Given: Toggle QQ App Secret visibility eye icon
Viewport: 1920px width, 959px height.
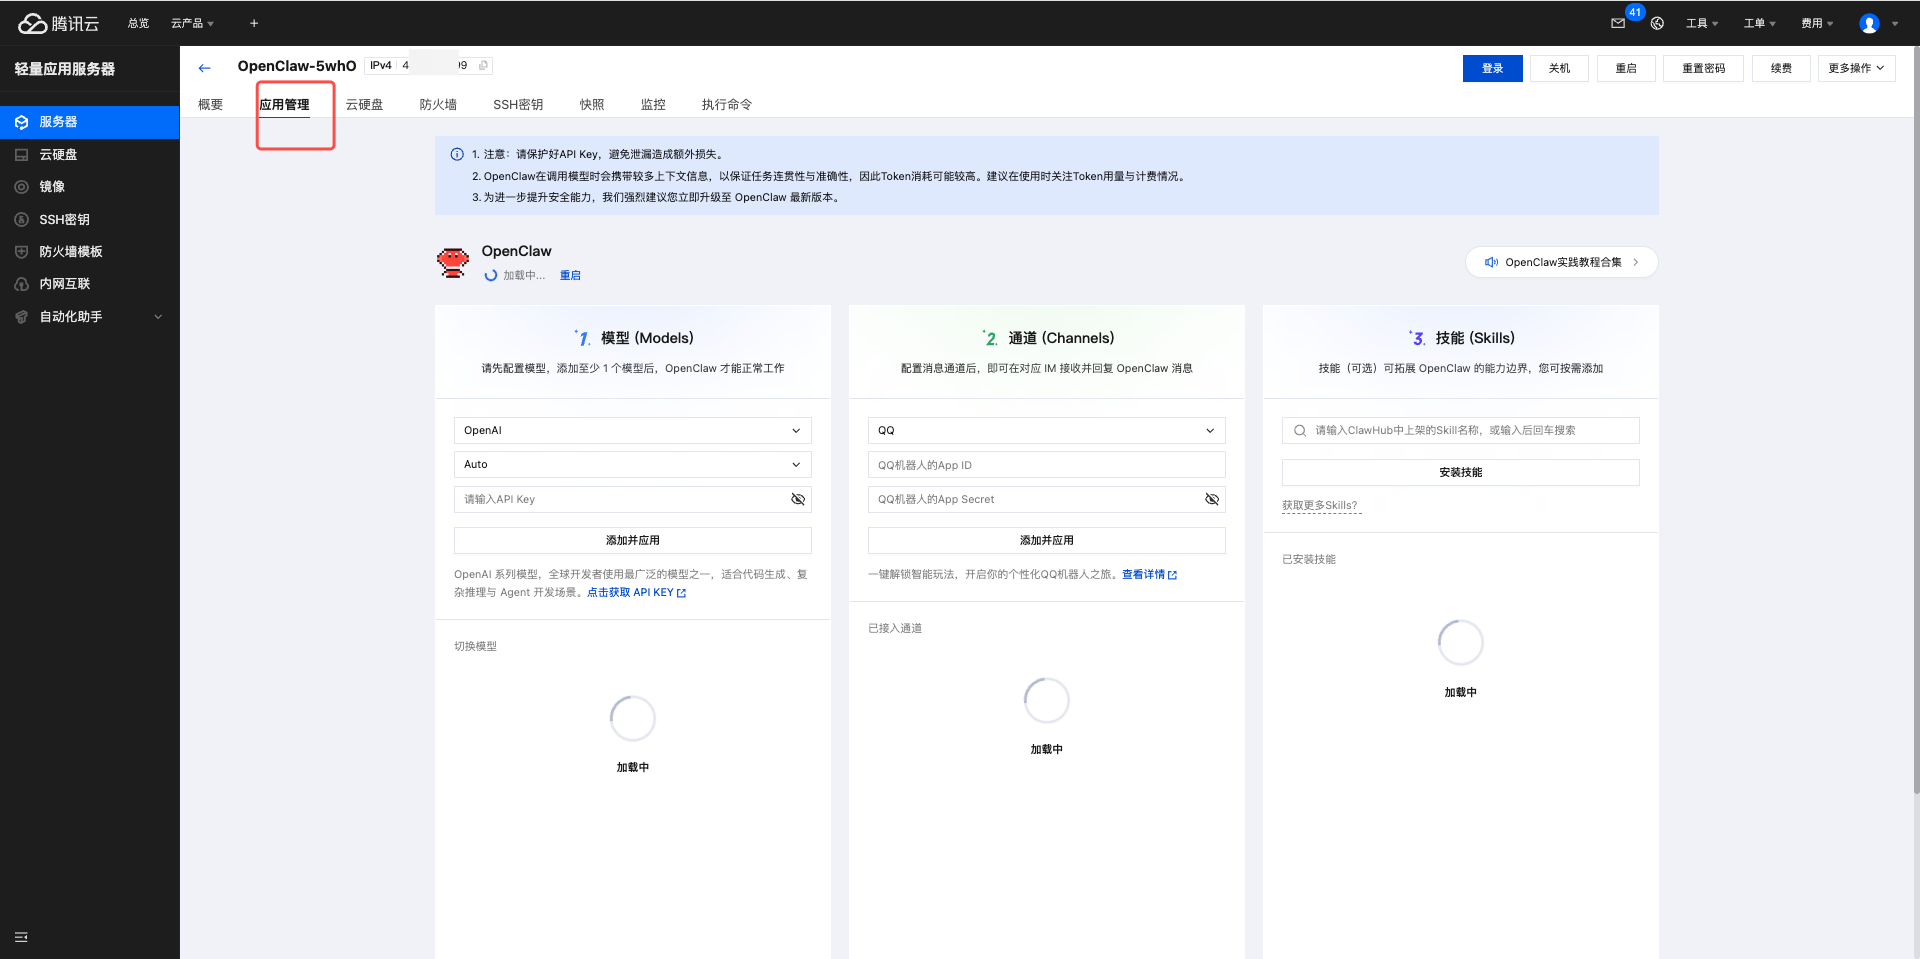Looking at the screenshot, I should tap(1212, 499).
